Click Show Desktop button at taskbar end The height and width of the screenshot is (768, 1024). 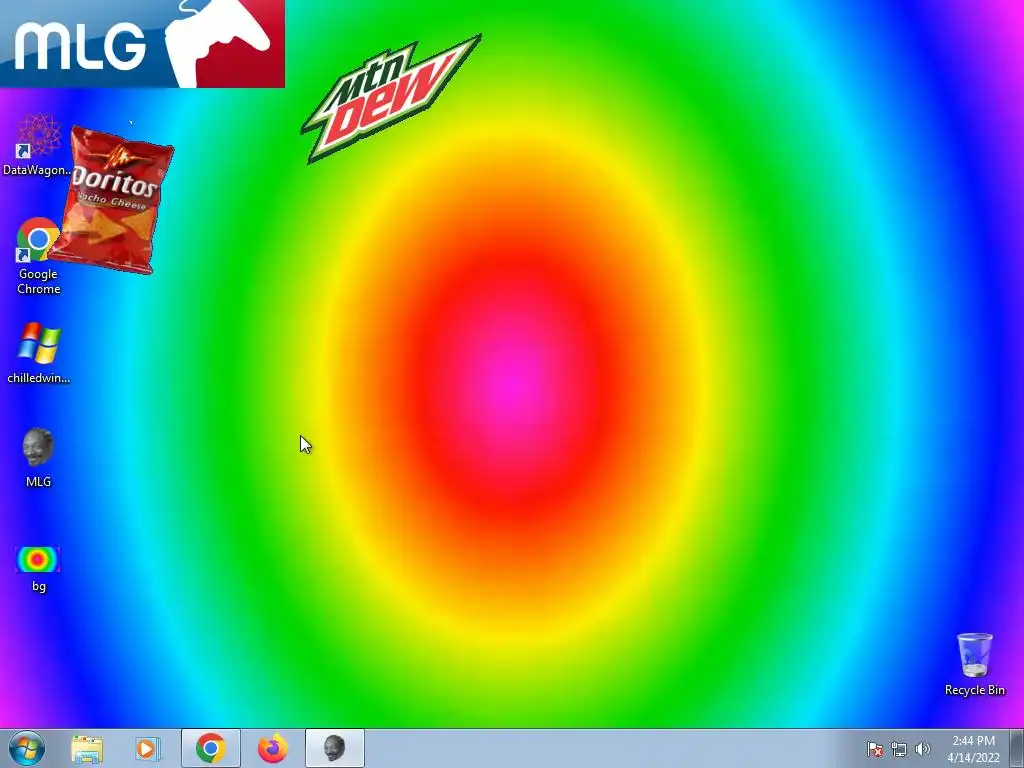1017,748
